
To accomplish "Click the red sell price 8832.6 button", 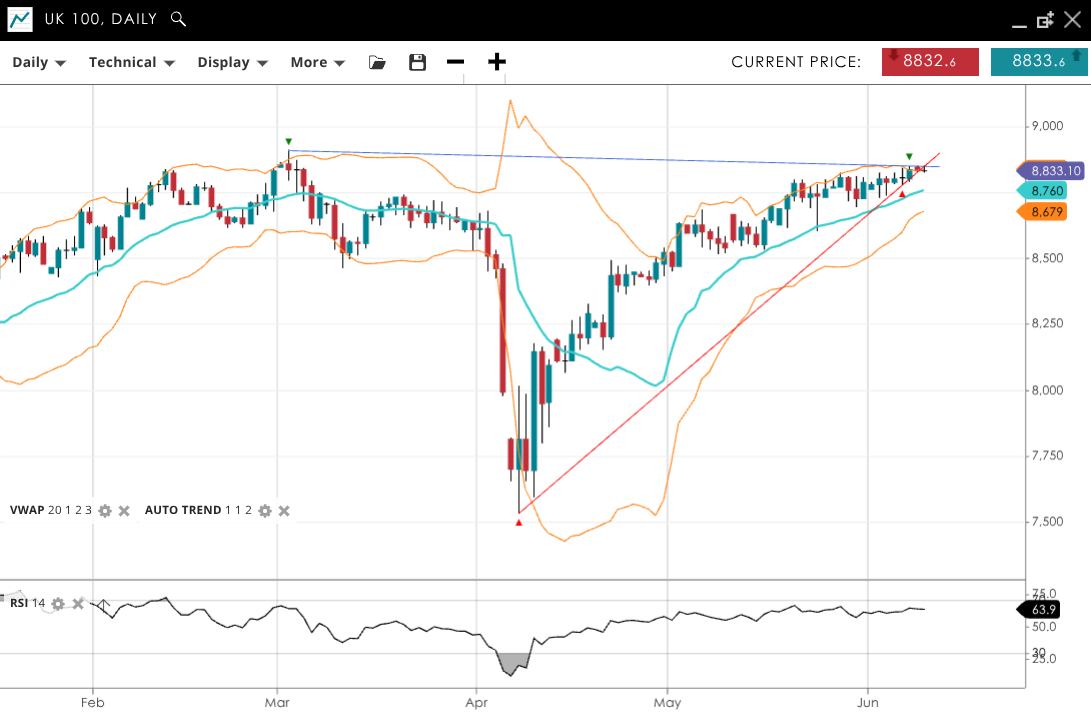I will pos(930,61).
